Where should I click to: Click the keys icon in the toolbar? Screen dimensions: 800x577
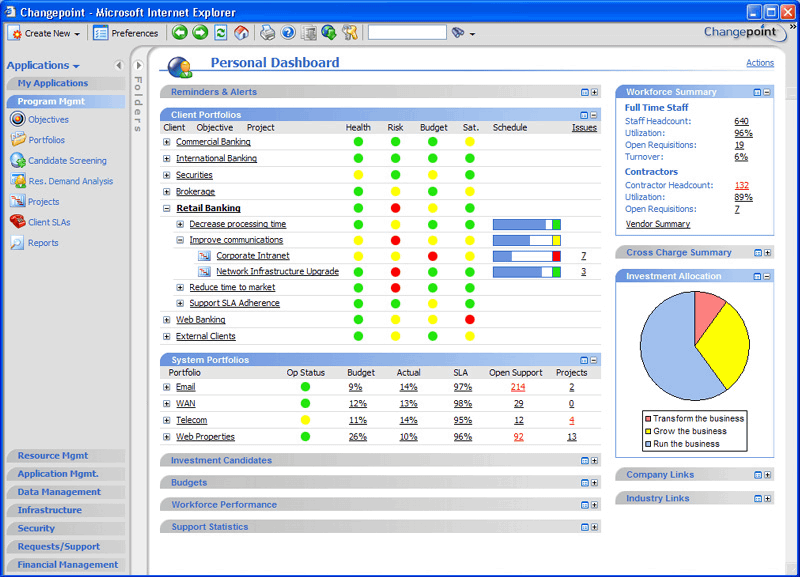point(350,33)
